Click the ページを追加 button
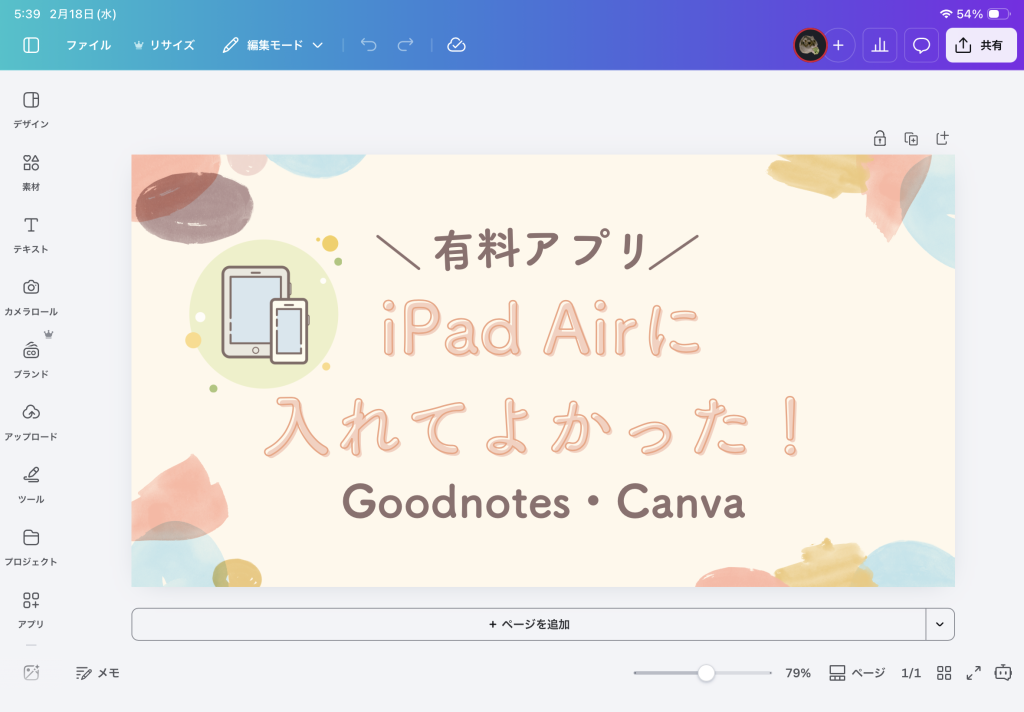The height and width of the screenshot is (712, 1024). click(528, 624)
